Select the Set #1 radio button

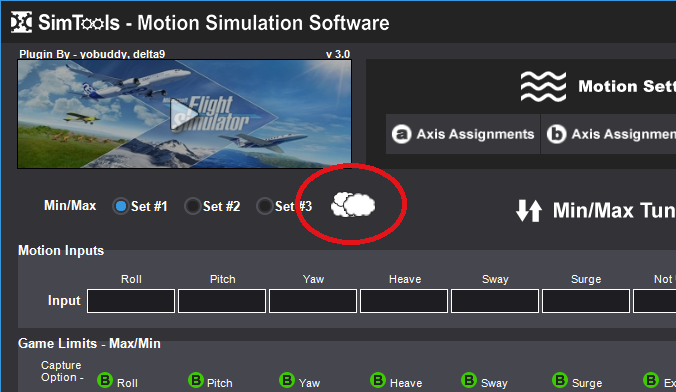point(121,206)
